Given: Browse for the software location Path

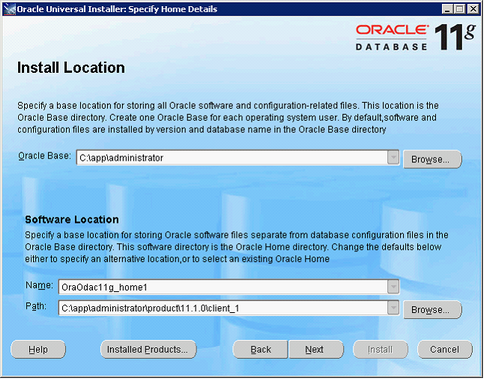Looking at the screenshot, I should 432,310.
